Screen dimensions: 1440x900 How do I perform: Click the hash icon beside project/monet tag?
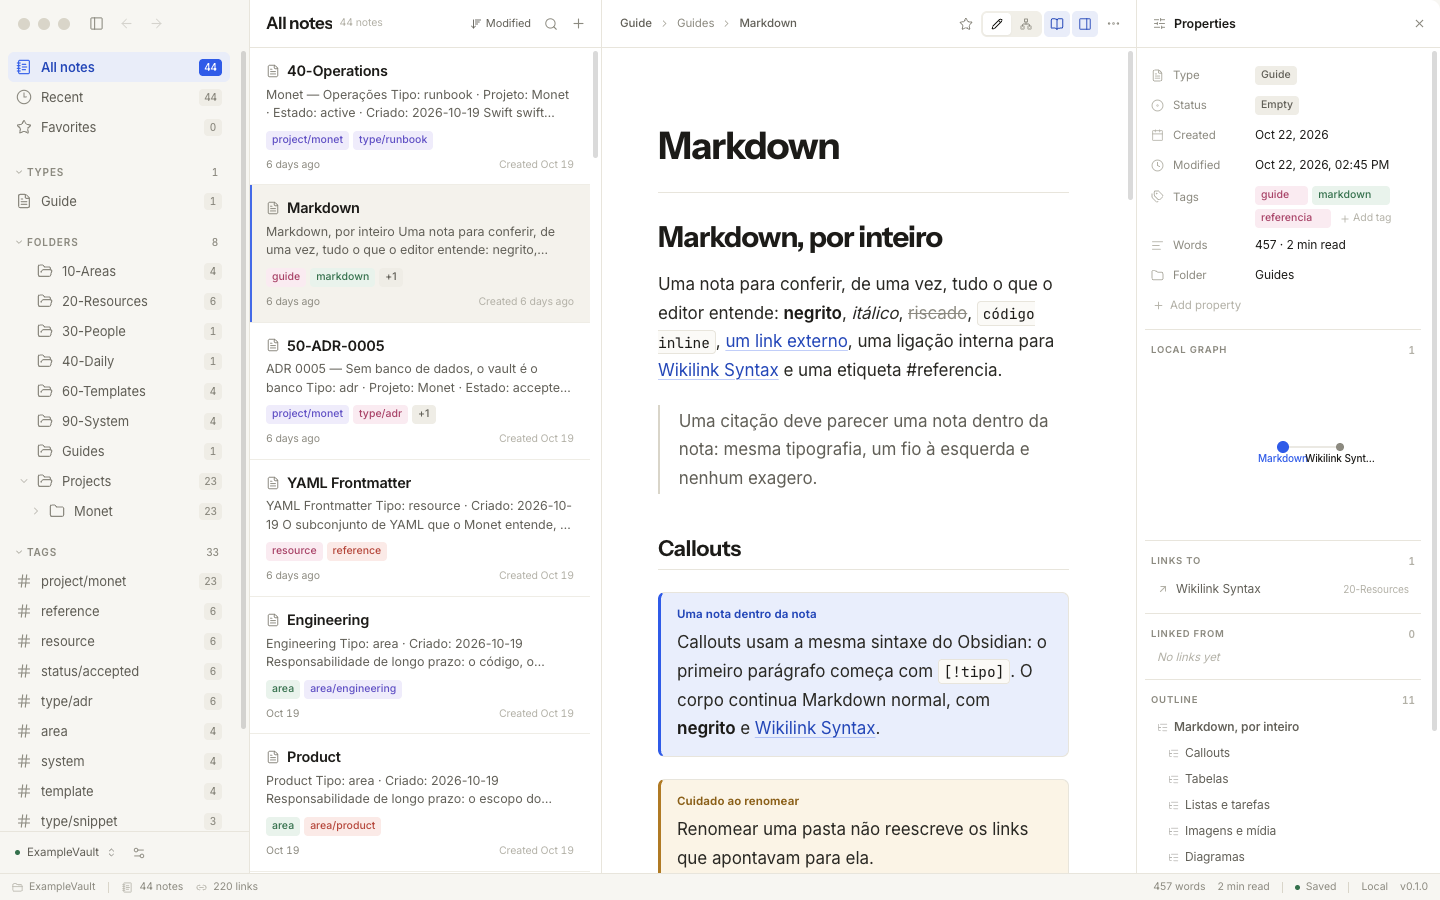point(24,581)
